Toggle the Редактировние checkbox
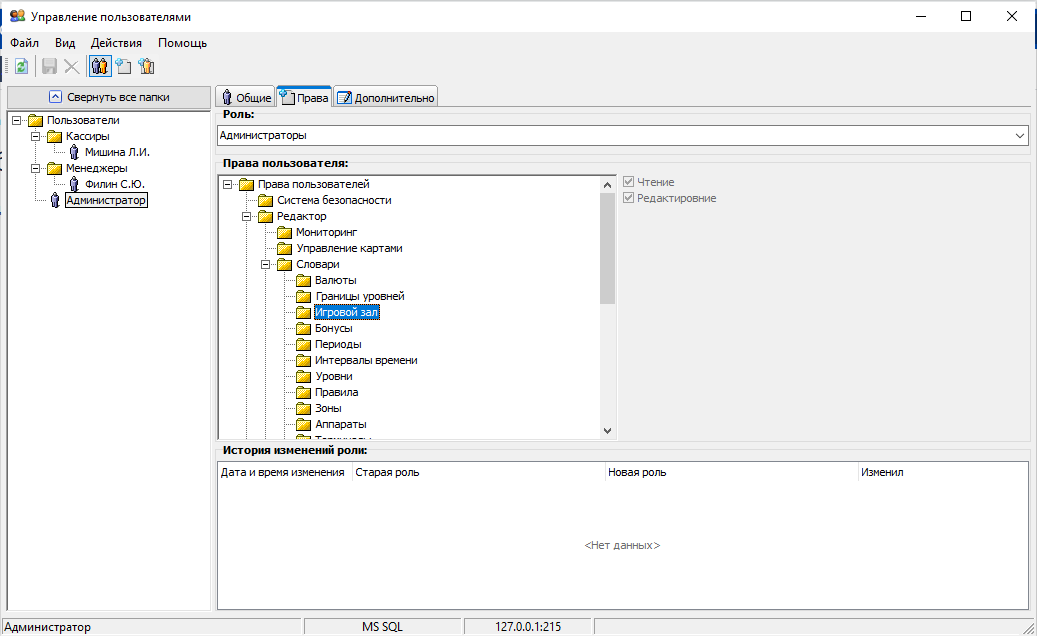The image size is (1037, 636). click(628, 198)
